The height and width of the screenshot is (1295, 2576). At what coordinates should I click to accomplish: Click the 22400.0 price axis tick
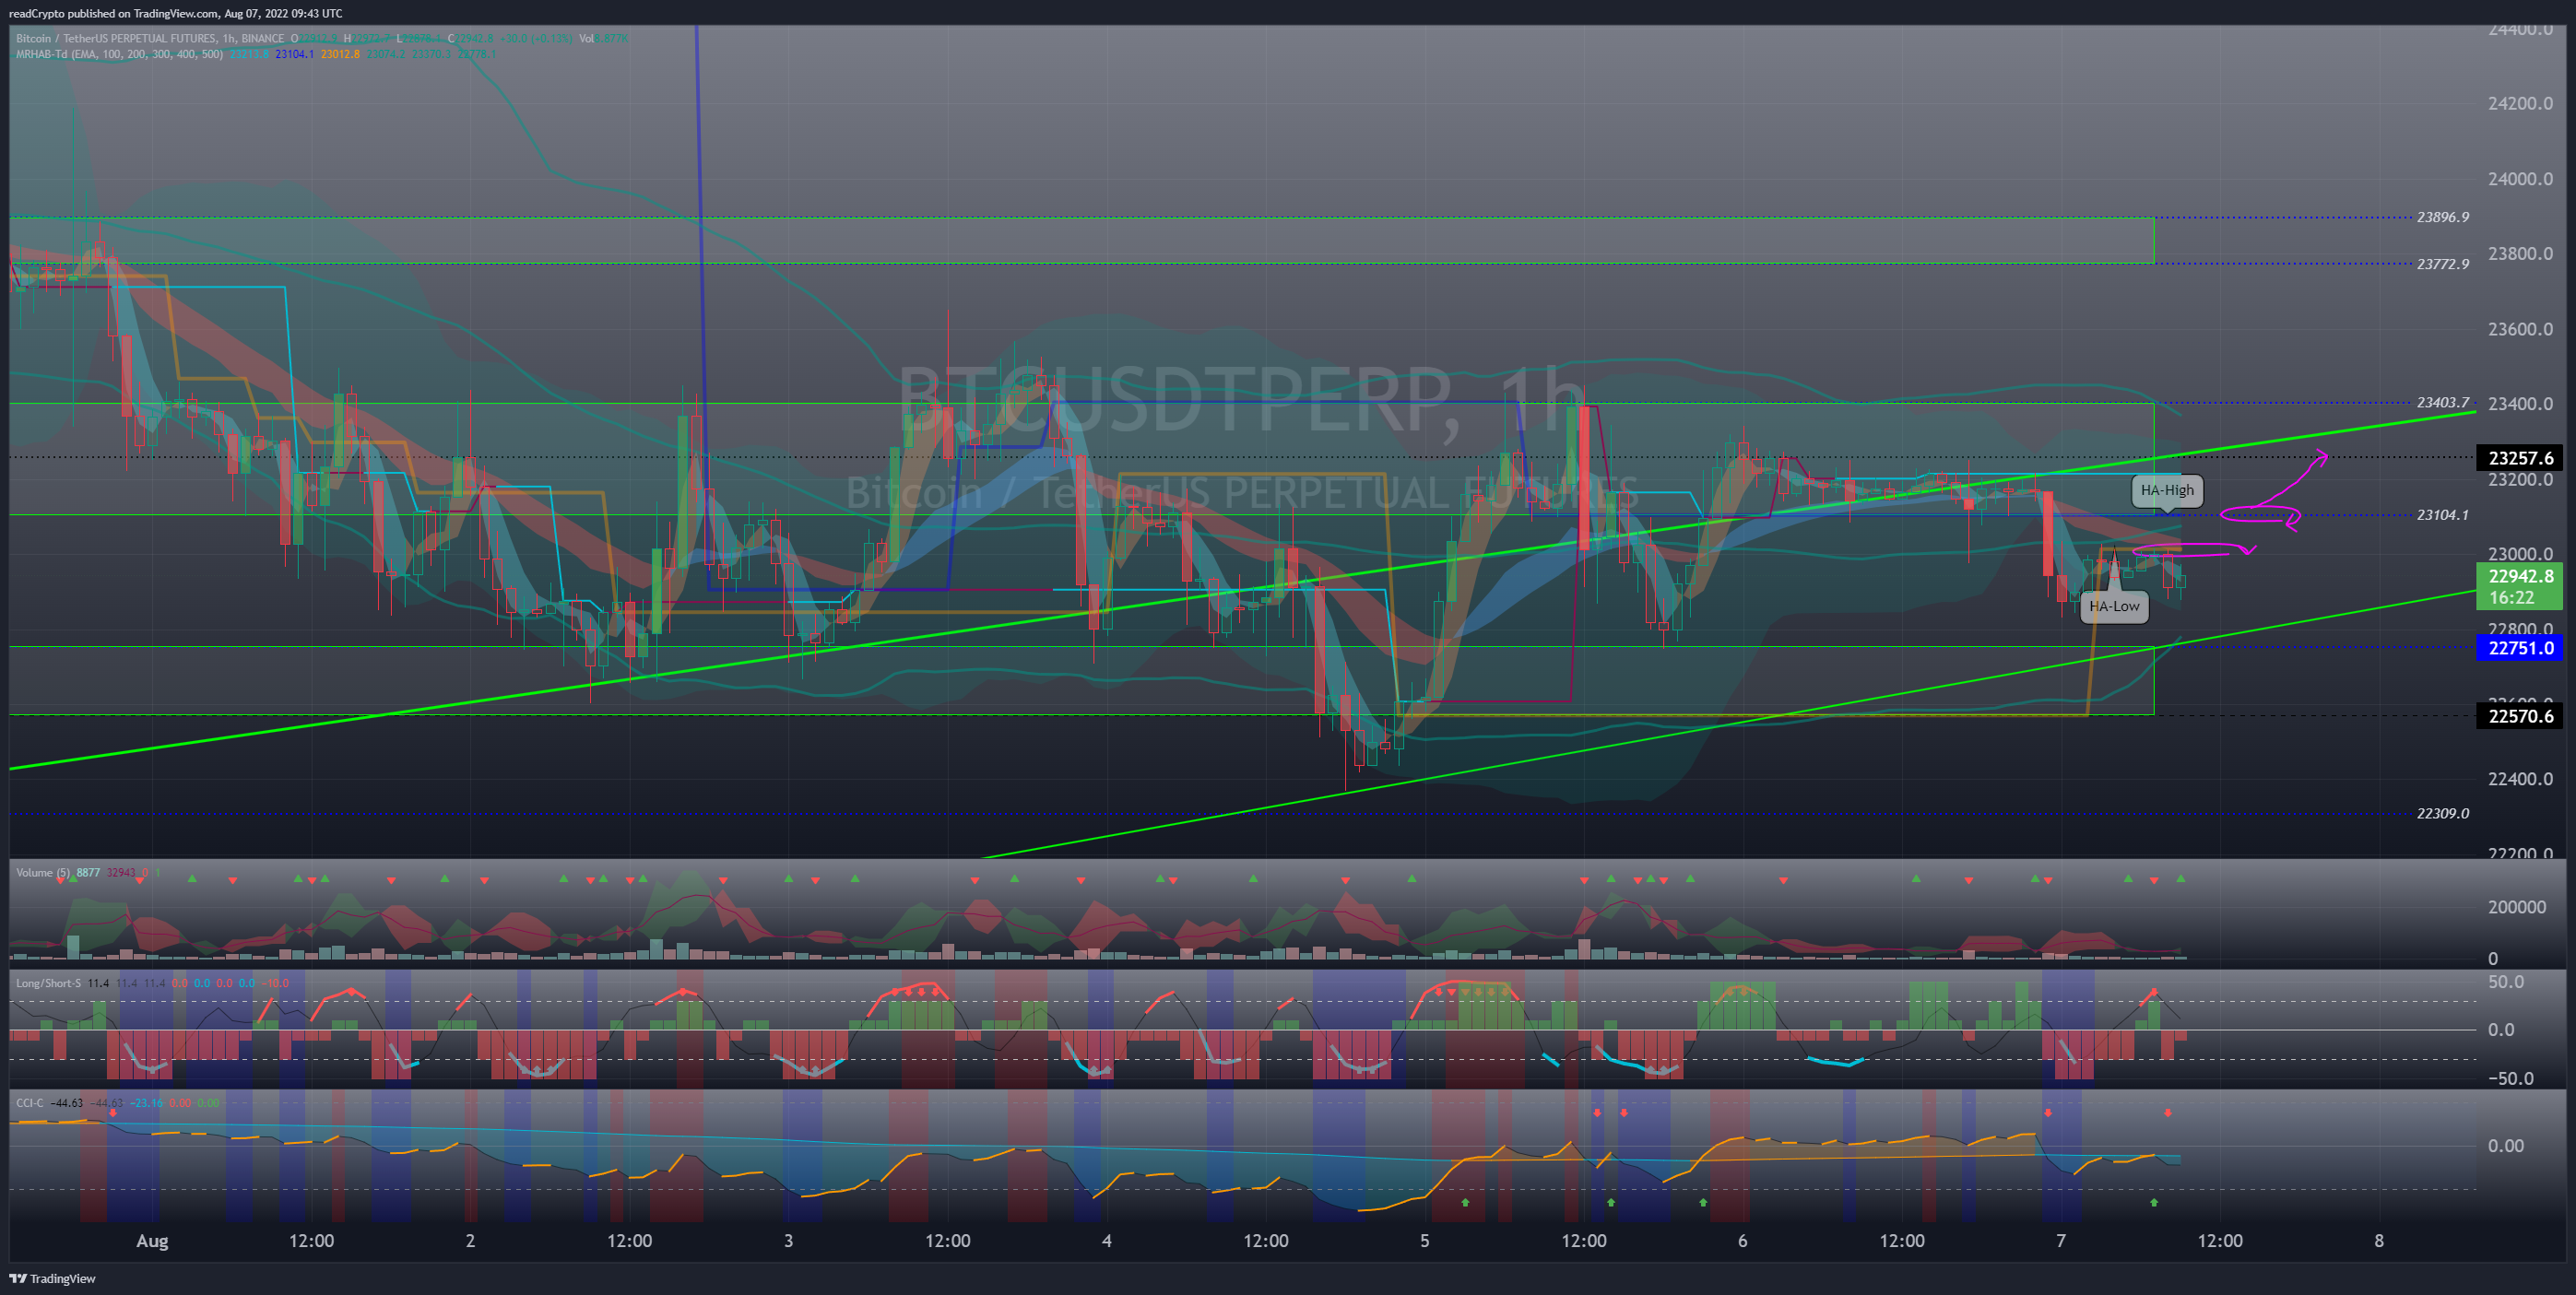coord(2520,778)
